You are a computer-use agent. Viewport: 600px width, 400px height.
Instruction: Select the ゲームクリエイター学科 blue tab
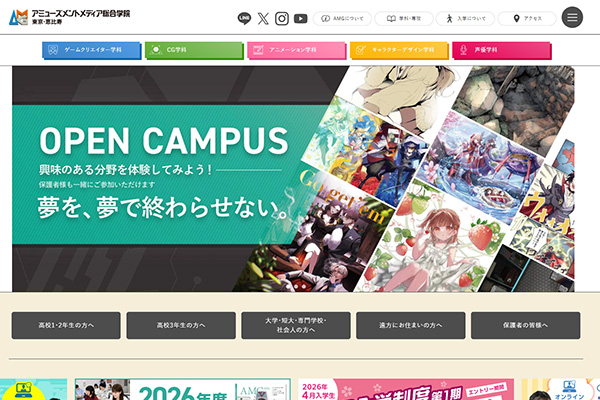(x=91, y=51)
